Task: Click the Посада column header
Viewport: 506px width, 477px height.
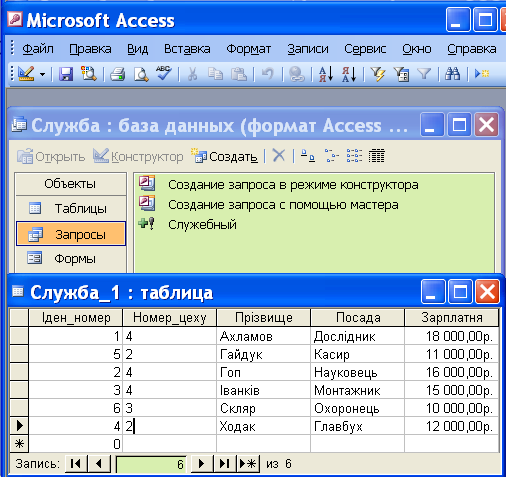Action: 358,317
